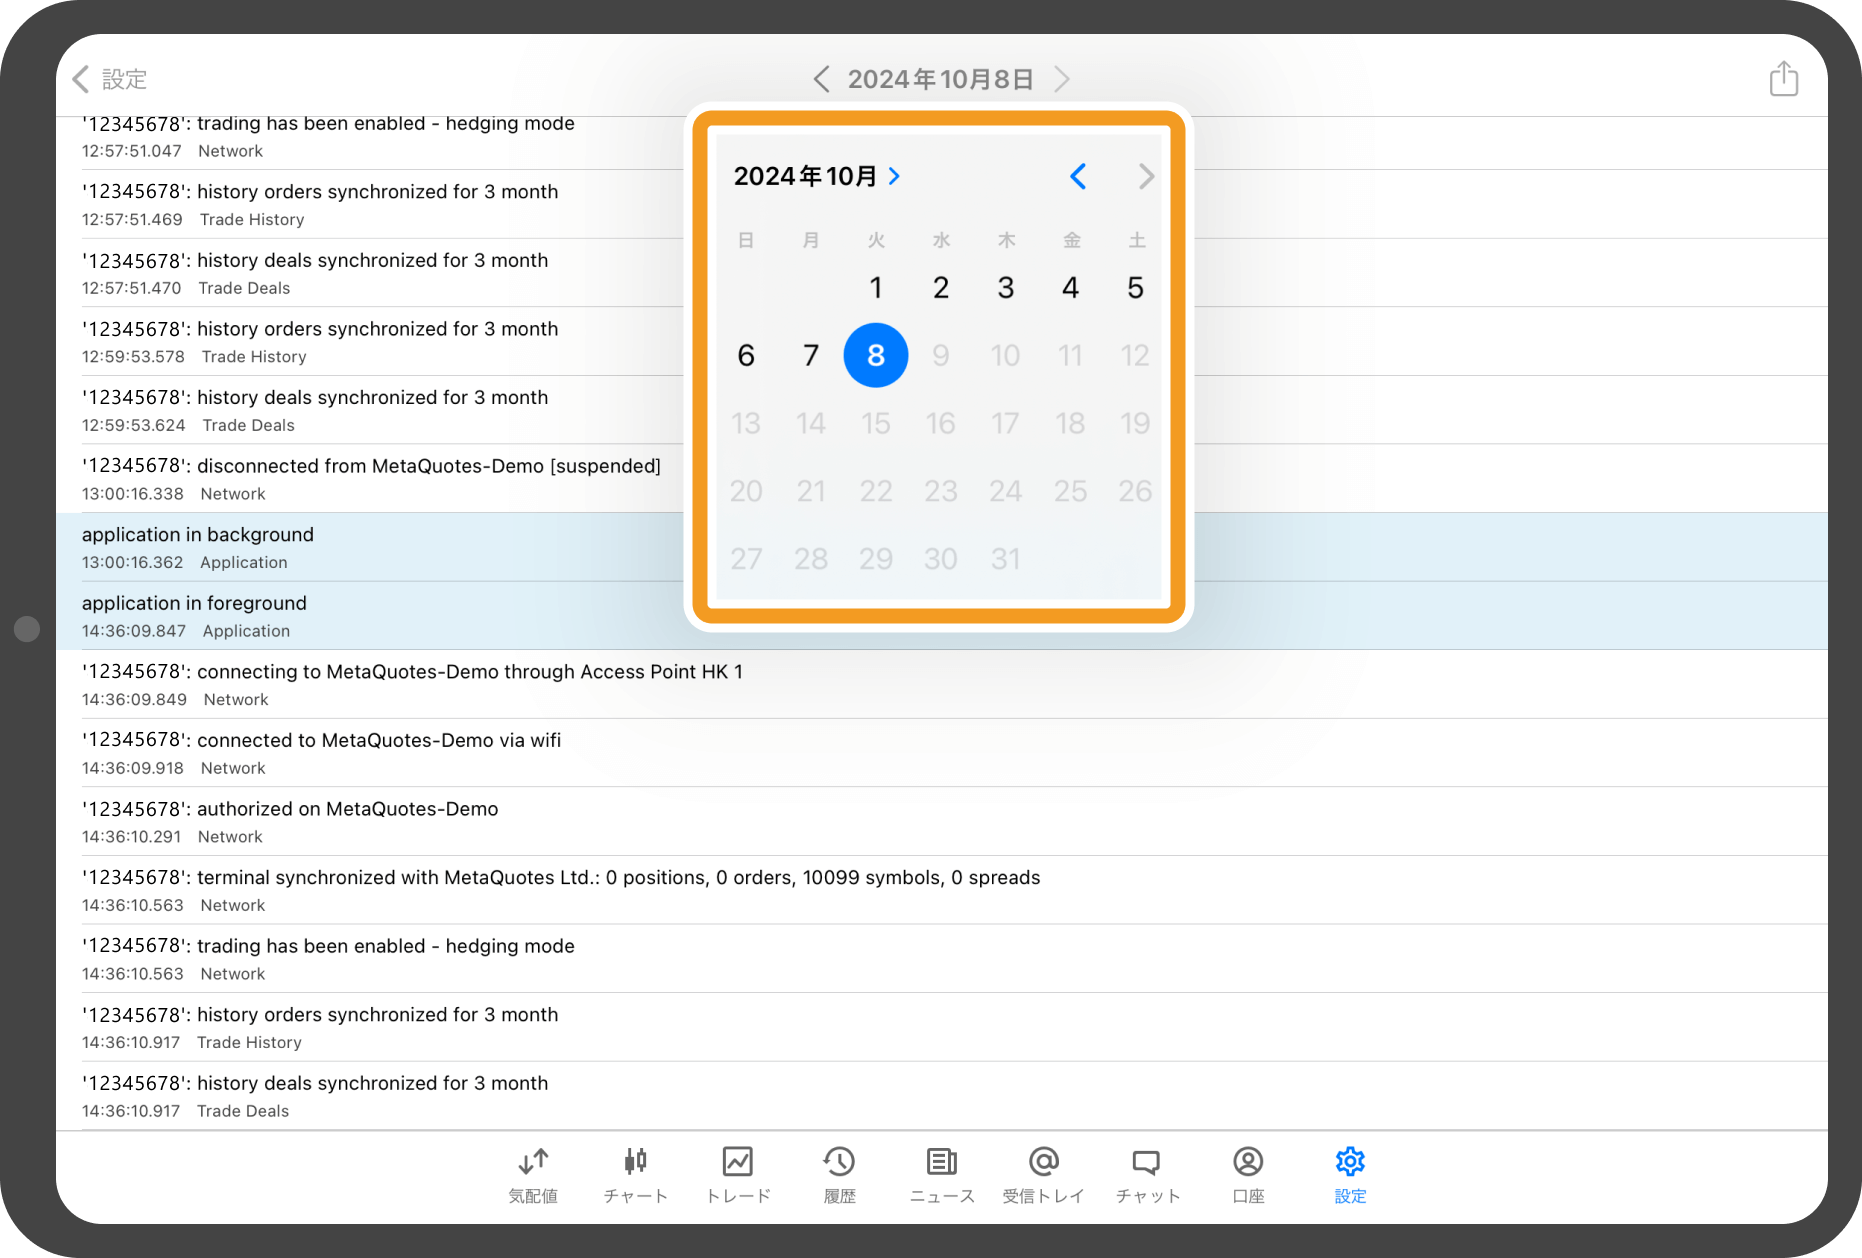The image size is (1862, 1258).
Task: Go back to 設定 with the back chevron
Action: point(82,79)
